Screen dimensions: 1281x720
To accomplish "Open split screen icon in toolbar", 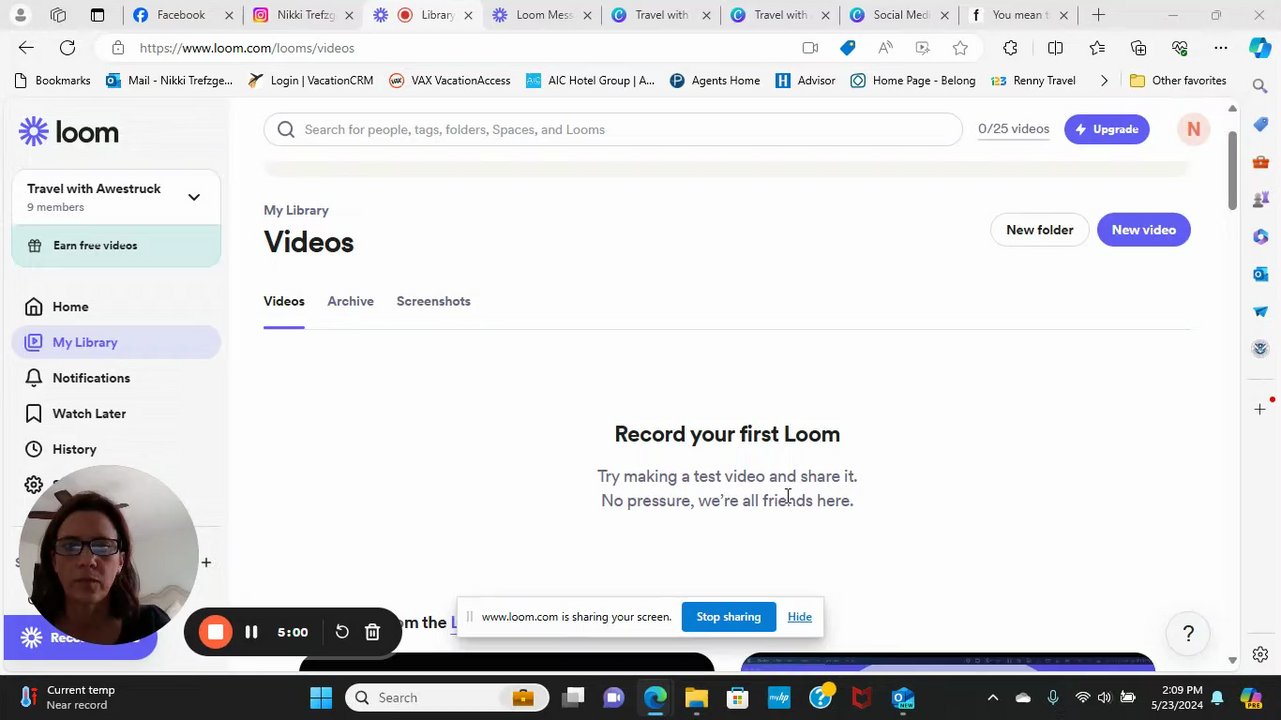I will coord(1055,48).
